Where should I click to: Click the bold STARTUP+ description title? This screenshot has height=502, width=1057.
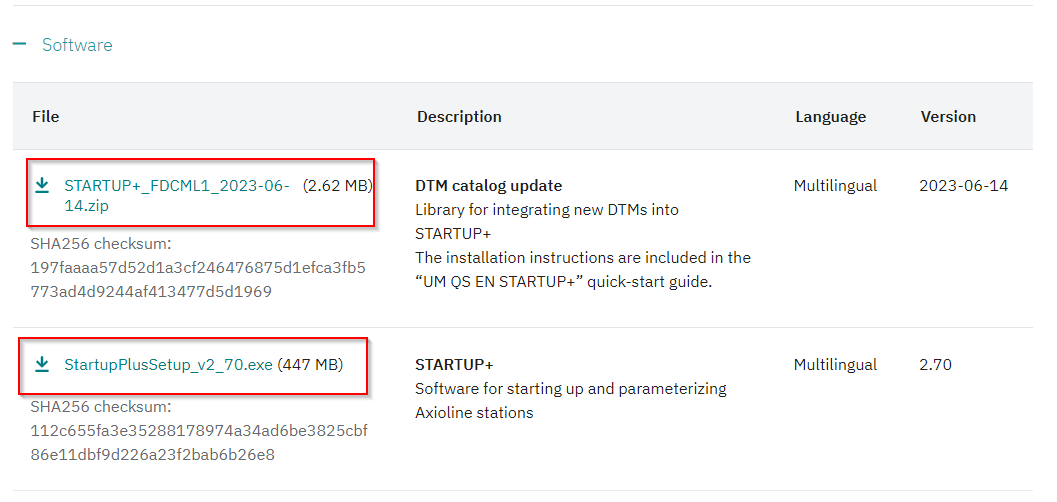[454, 365]
